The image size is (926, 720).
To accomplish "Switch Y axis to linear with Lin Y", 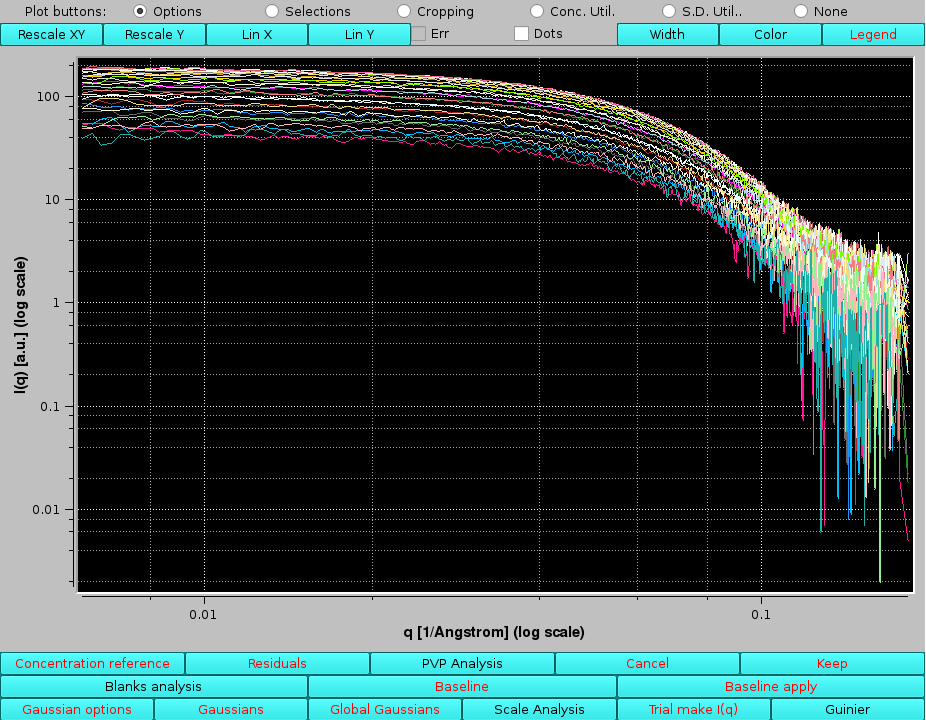I will coord(359,33).
